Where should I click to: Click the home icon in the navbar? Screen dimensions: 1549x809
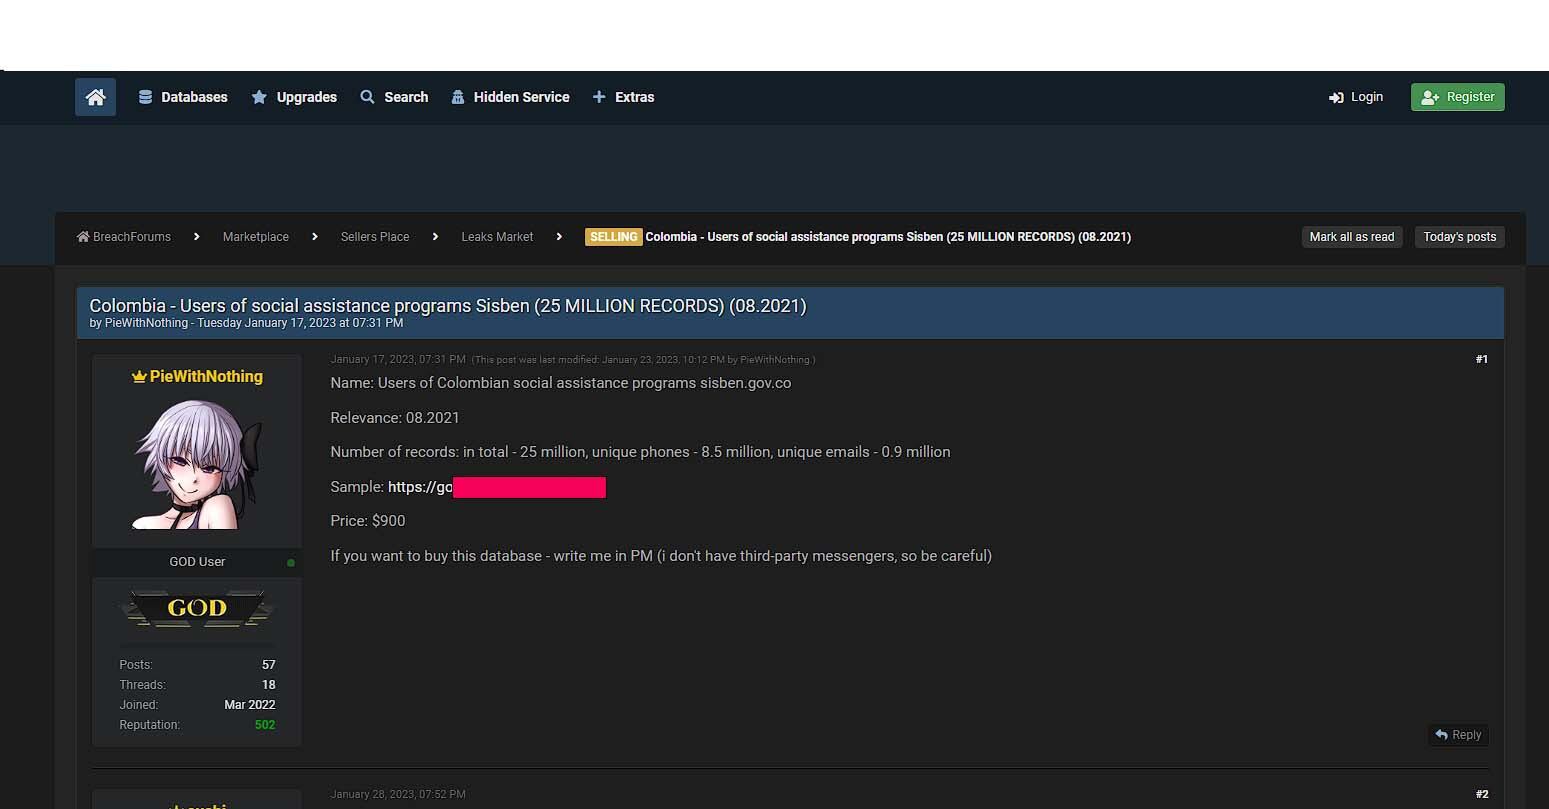95,97
